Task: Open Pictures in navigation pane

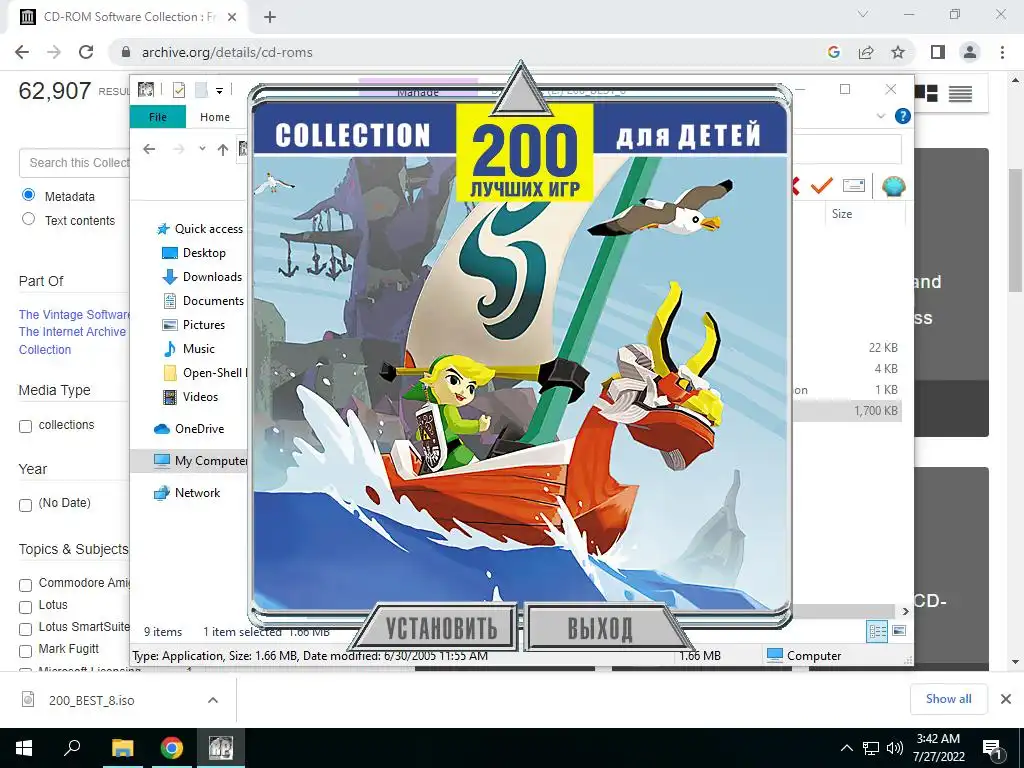Action: point(204,325)
